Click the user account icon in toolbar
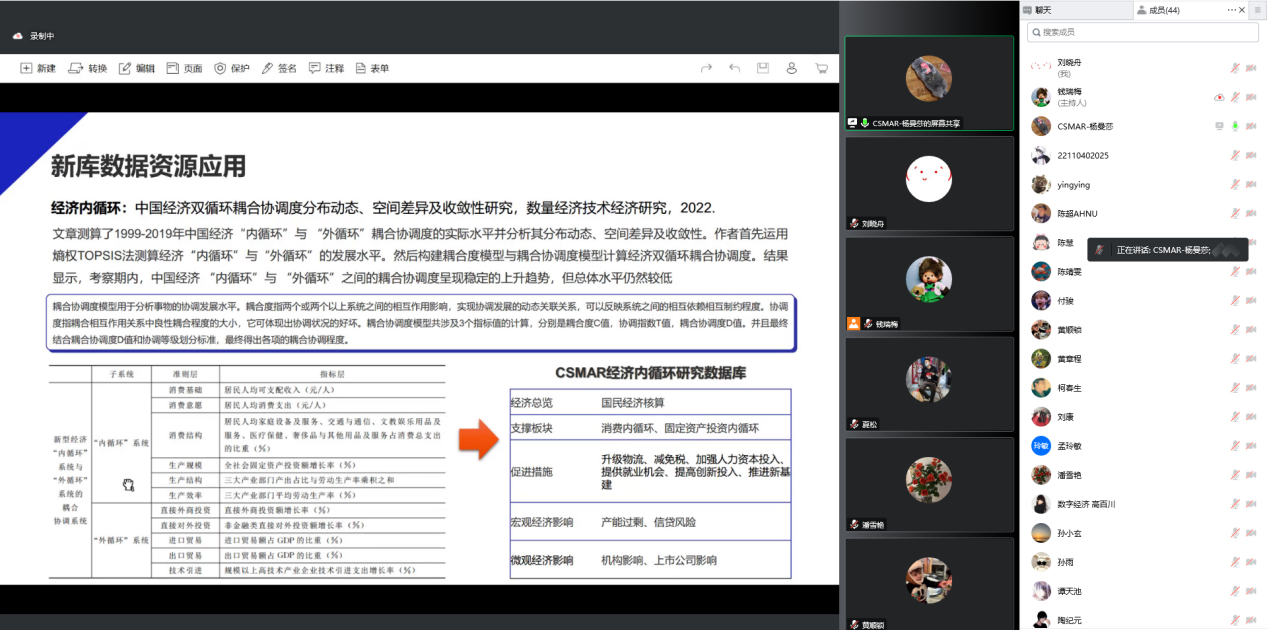This screenshot has height=630, width=1267. click(x=792, y=68)
